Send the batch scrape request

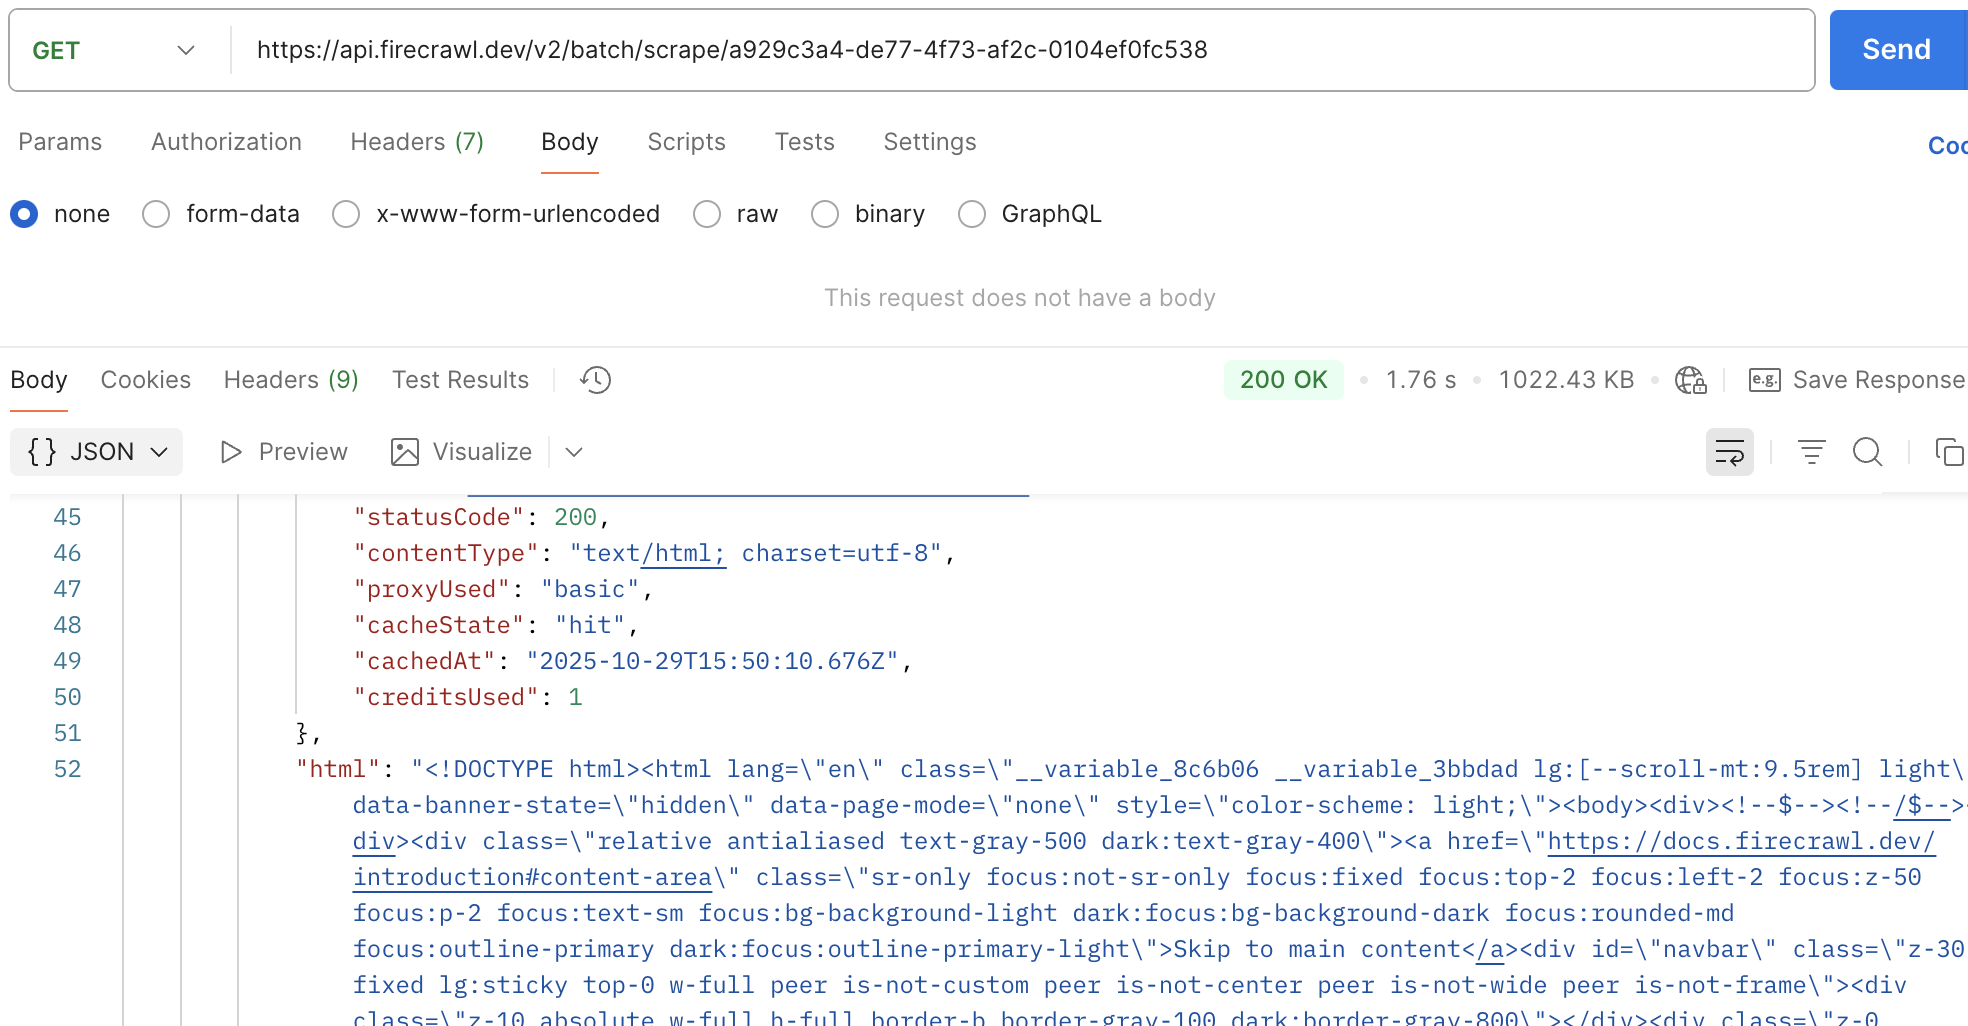pos(1896,49)
